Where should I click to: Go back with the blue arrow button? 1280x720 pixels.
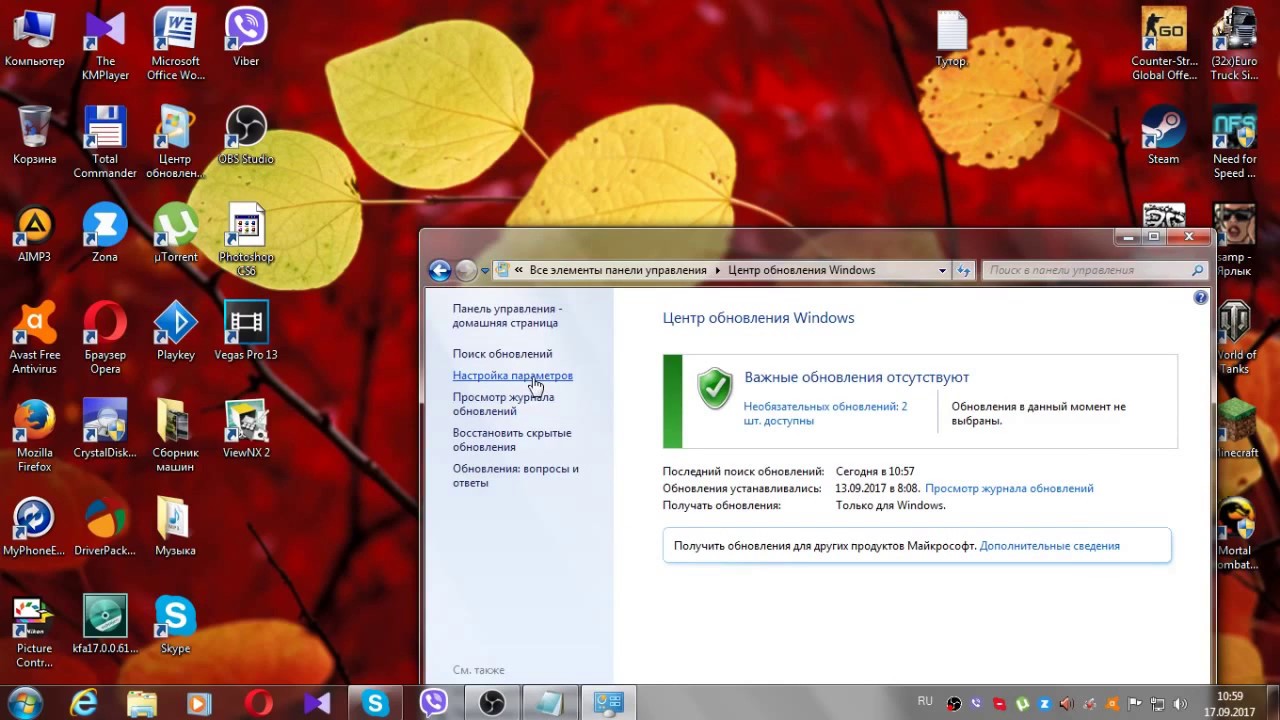point(439,270)
